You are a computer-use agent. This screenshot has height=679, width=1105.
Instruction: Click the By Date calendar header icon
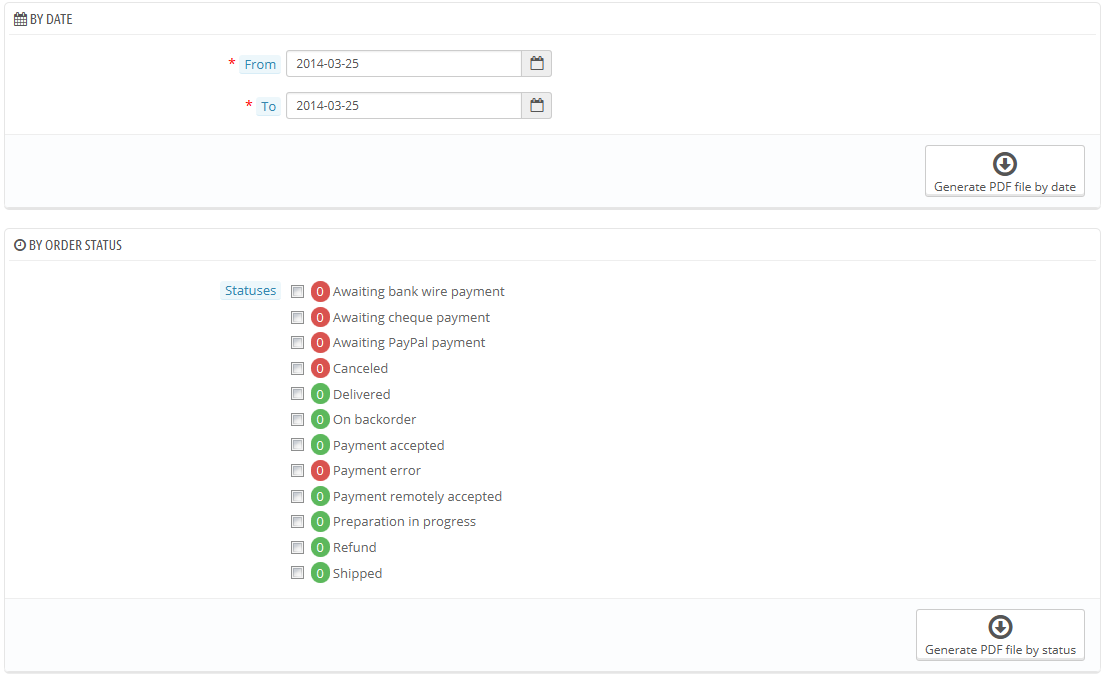(20, 19)
